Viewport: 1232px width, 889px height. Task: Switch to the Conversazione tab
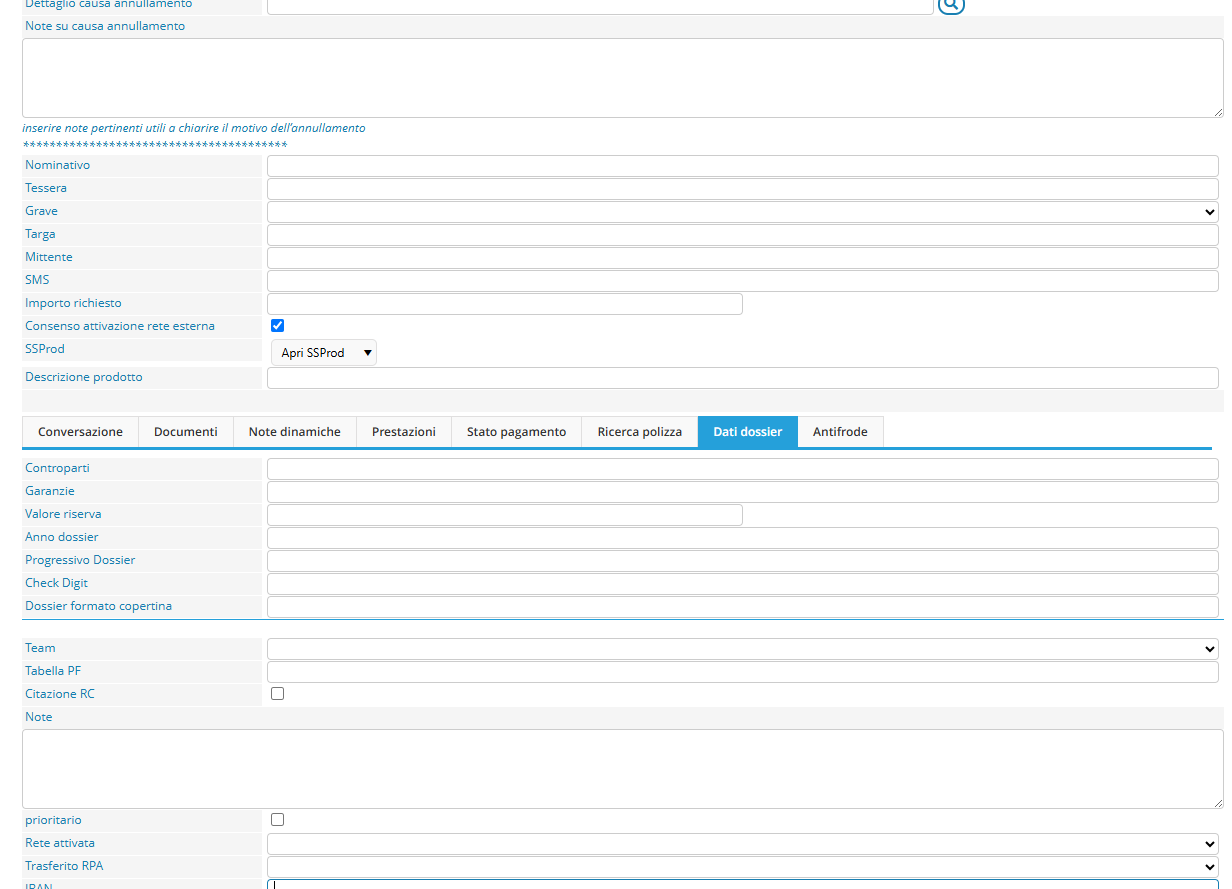[x=80, y=432]
